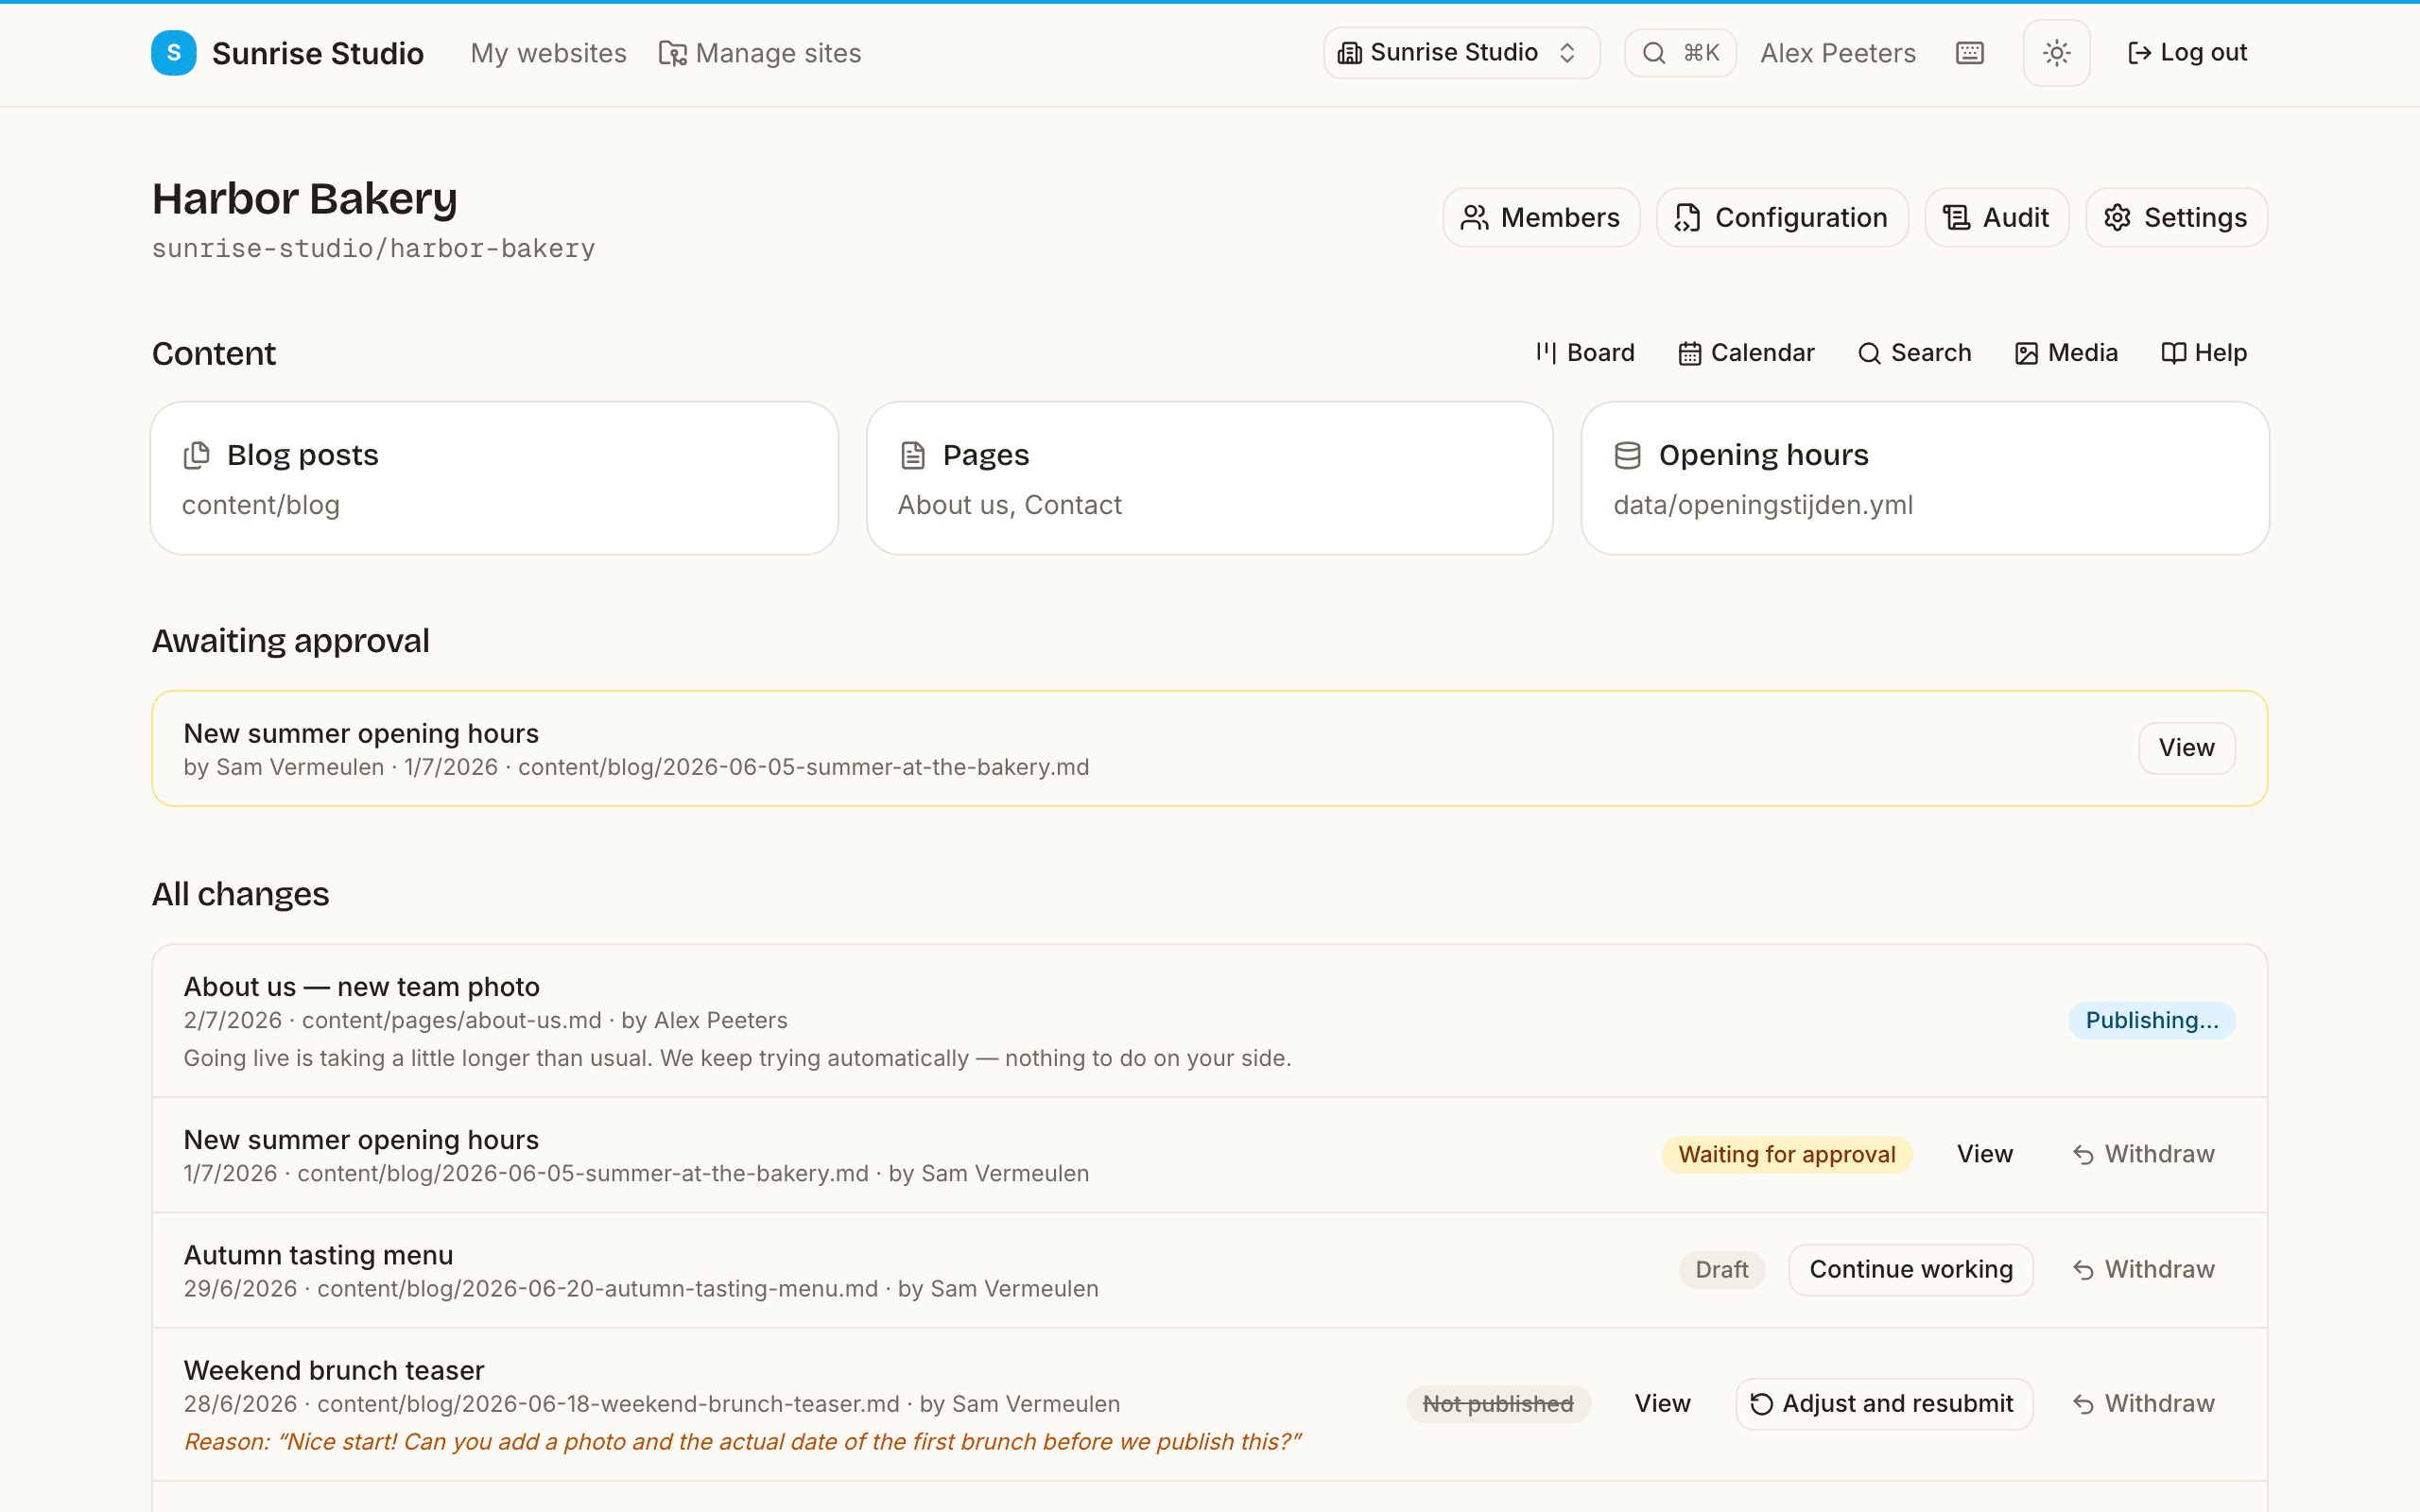2420x1512 pixels.
Task: Click the Waiting for approval badge
Action: (1787, 1154)
